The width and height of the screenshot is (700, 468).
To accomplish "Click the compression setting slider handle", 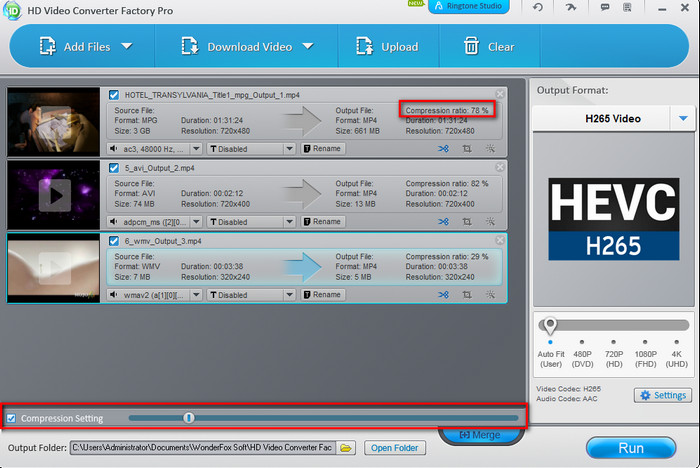I will (x=189, y=418).
